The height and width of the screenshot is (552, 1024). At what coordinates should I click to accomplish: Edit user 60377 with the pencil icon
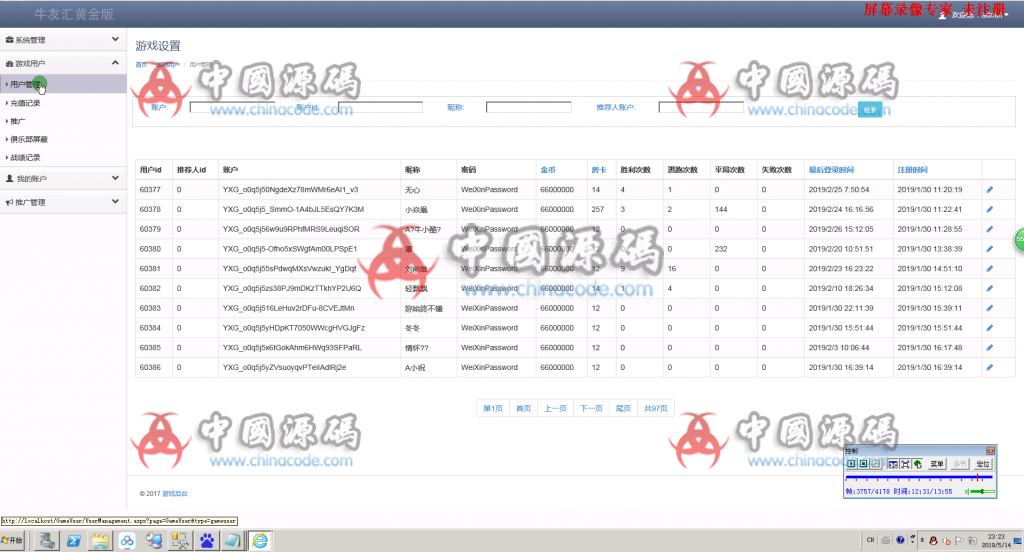(x=989, y=189)
